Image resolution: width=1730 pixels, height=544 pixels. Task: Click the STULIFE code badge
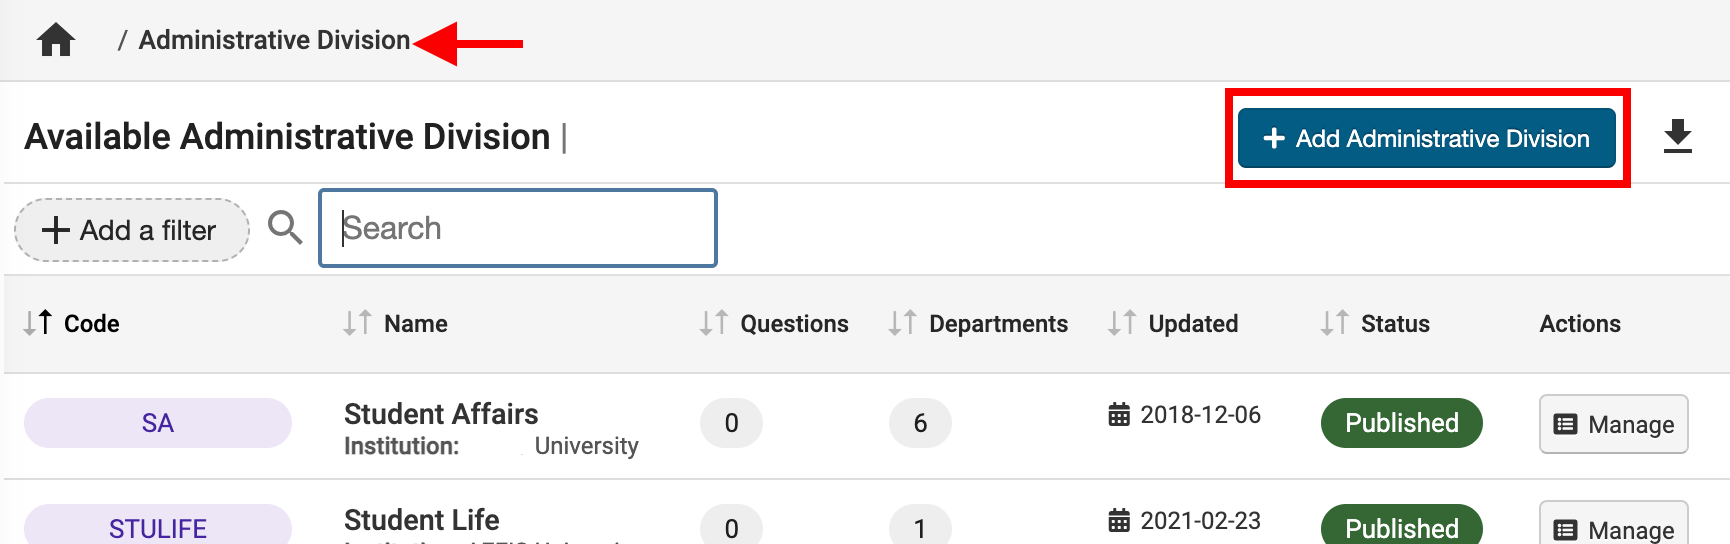click(158, 527)
